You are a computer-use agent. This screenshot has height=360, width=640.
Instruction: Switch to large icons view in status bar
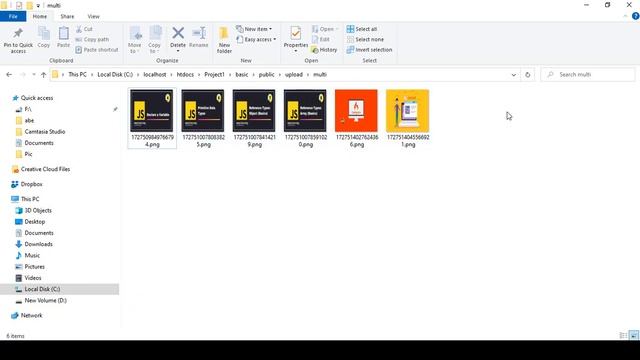click(x=634, y=336)
